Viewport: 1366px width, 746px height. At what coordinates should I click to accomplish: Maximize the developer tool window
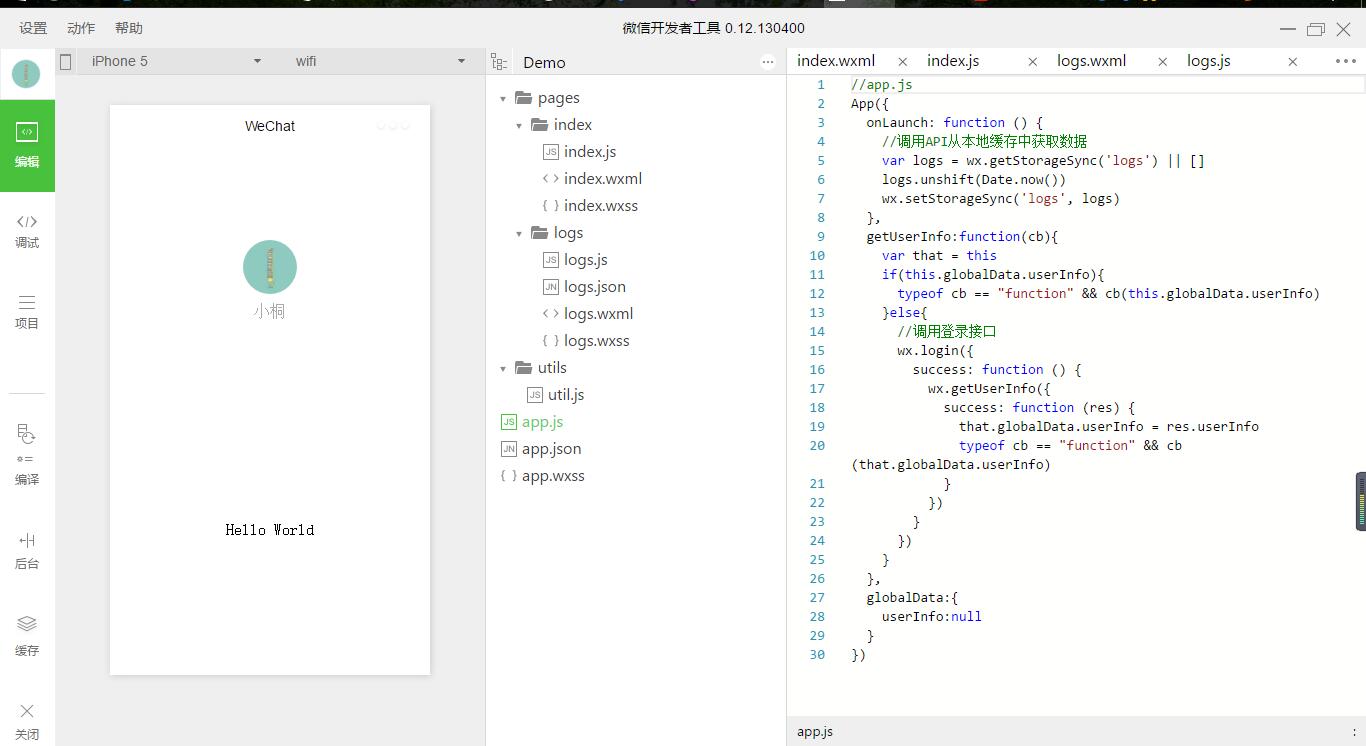pyautogui.click(x=1316, y=29)
